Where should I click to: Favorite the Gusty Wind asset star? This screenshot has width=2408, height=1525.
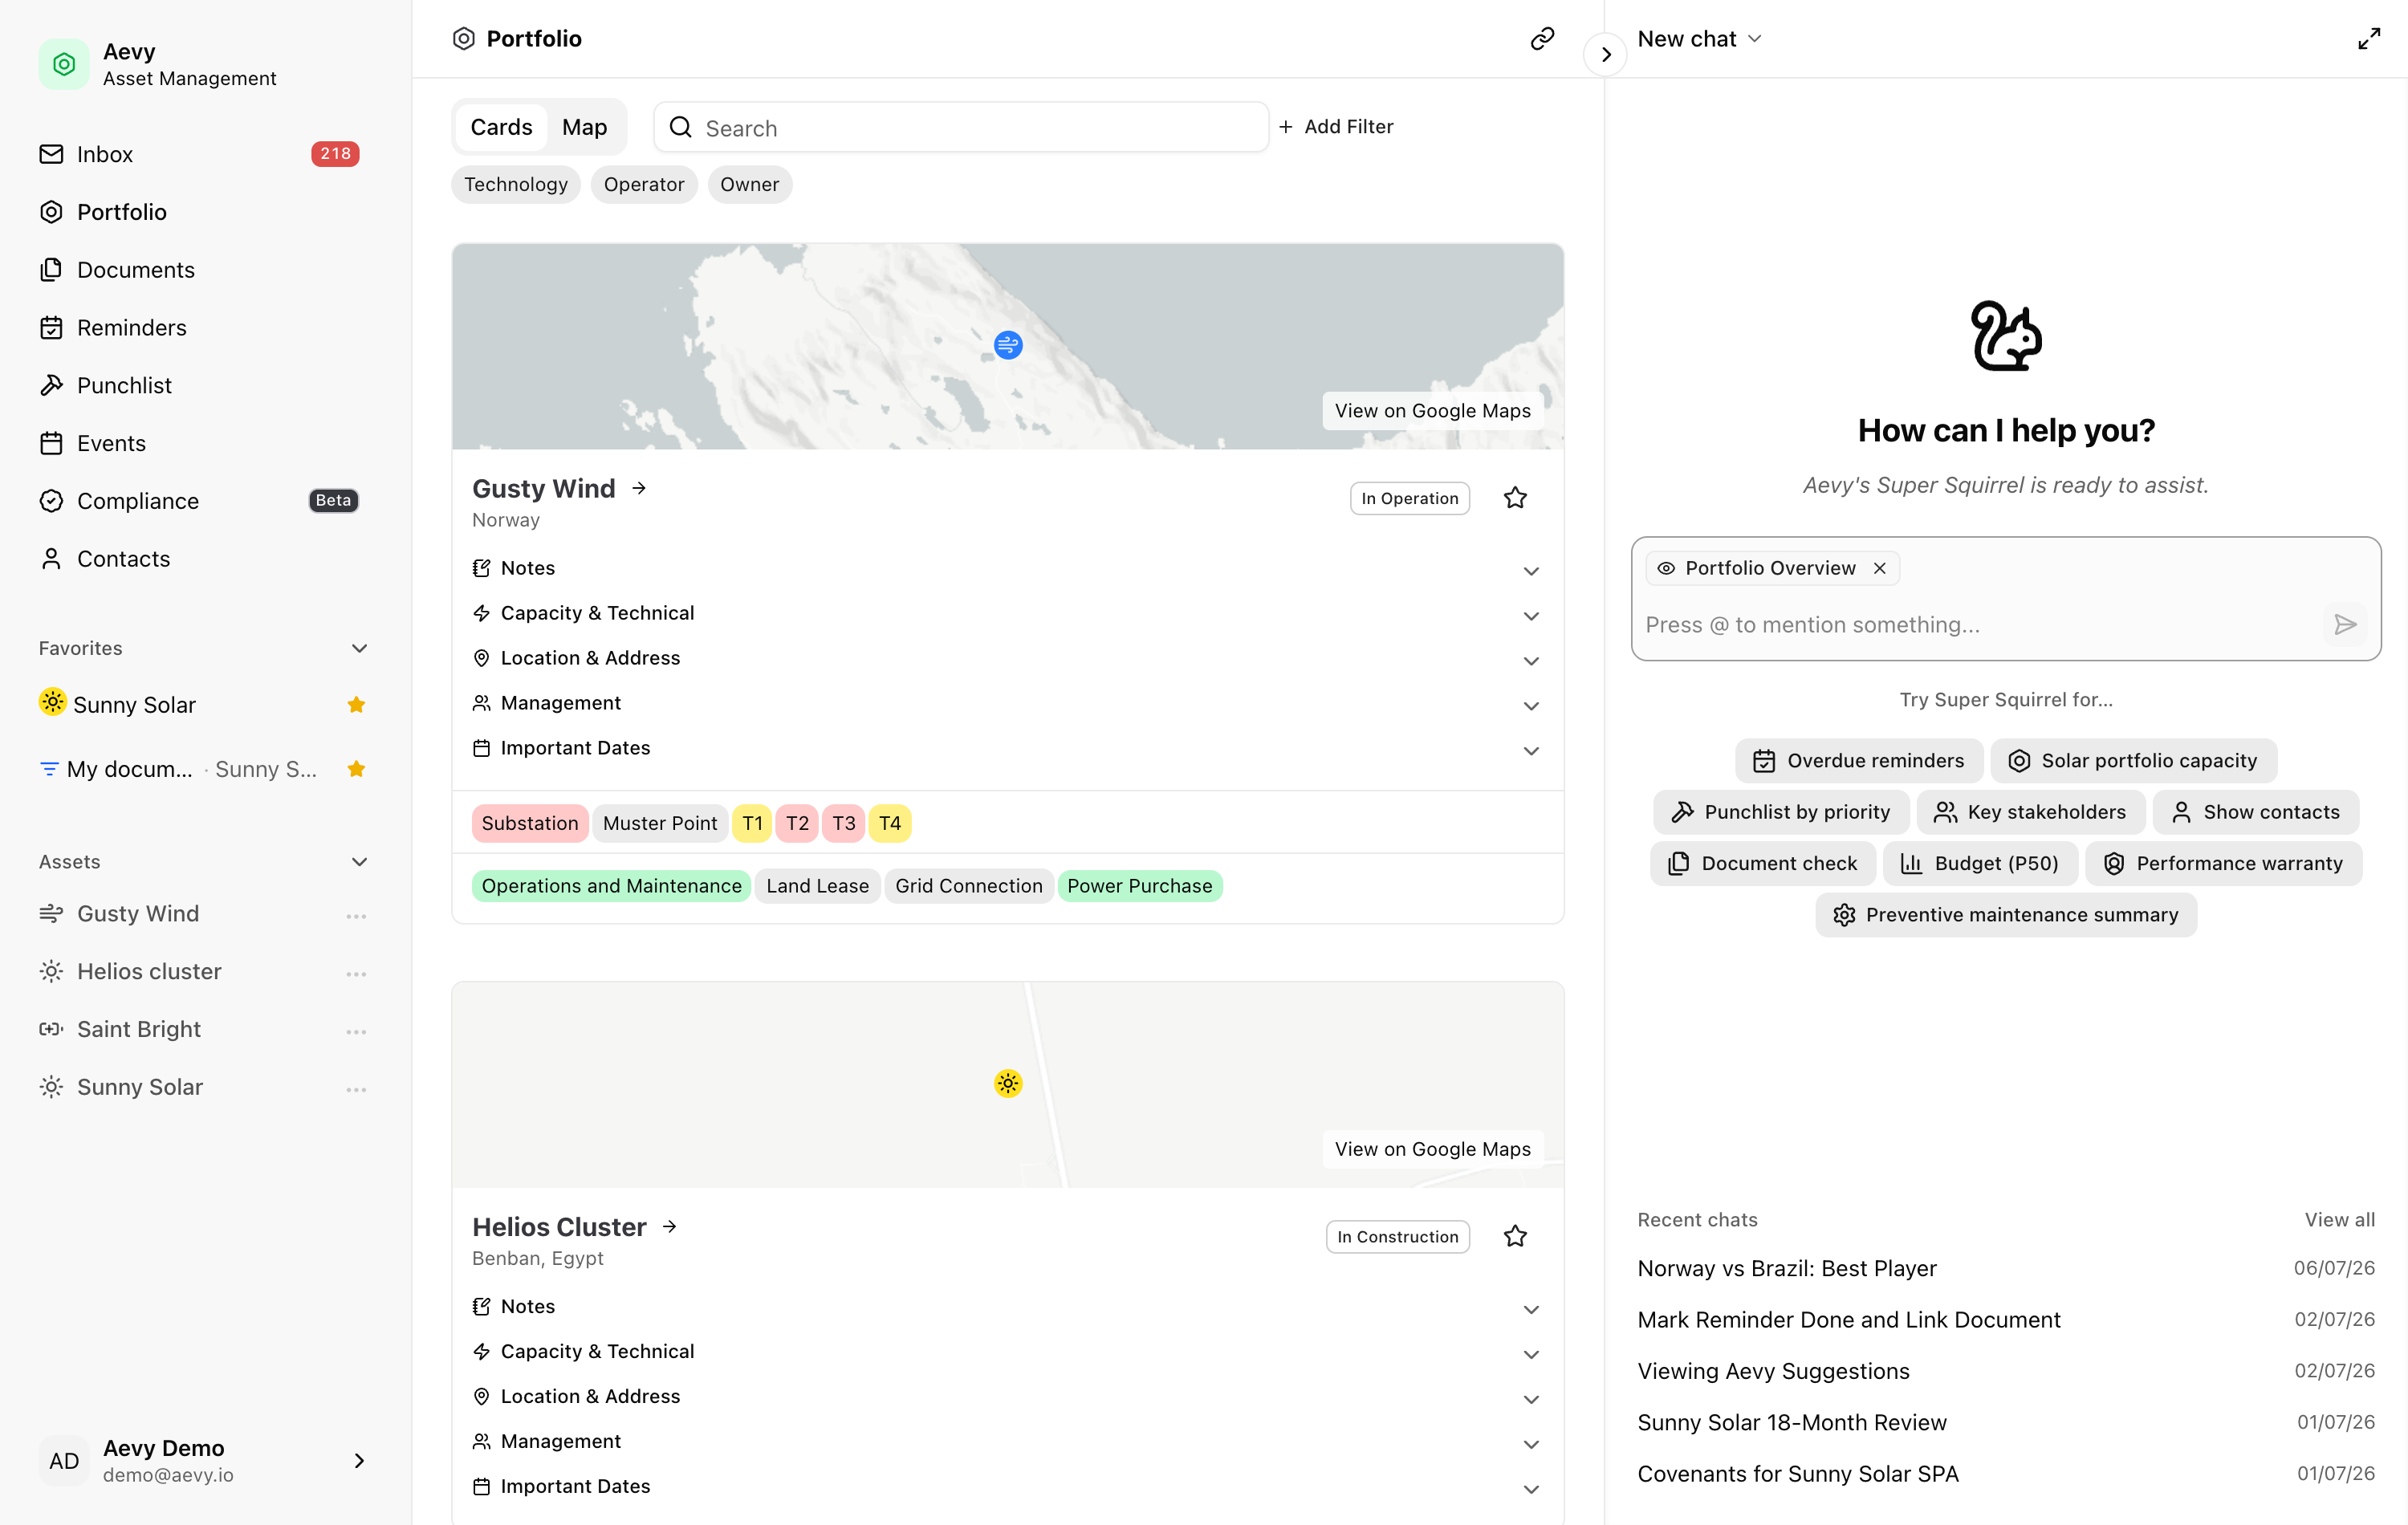[1515, 498]
